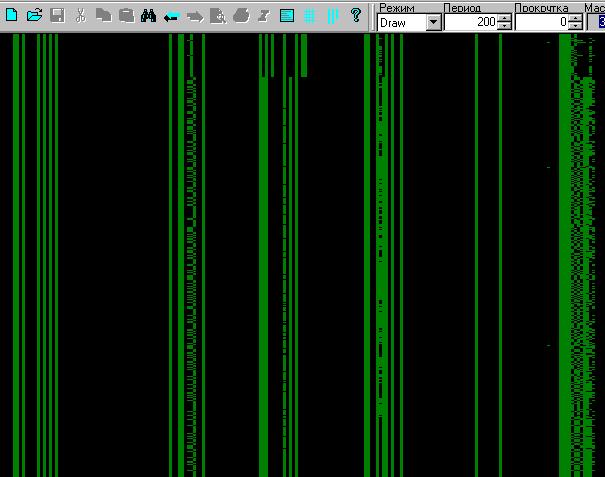Go back with the left arrow icon

tap(171, 17)
